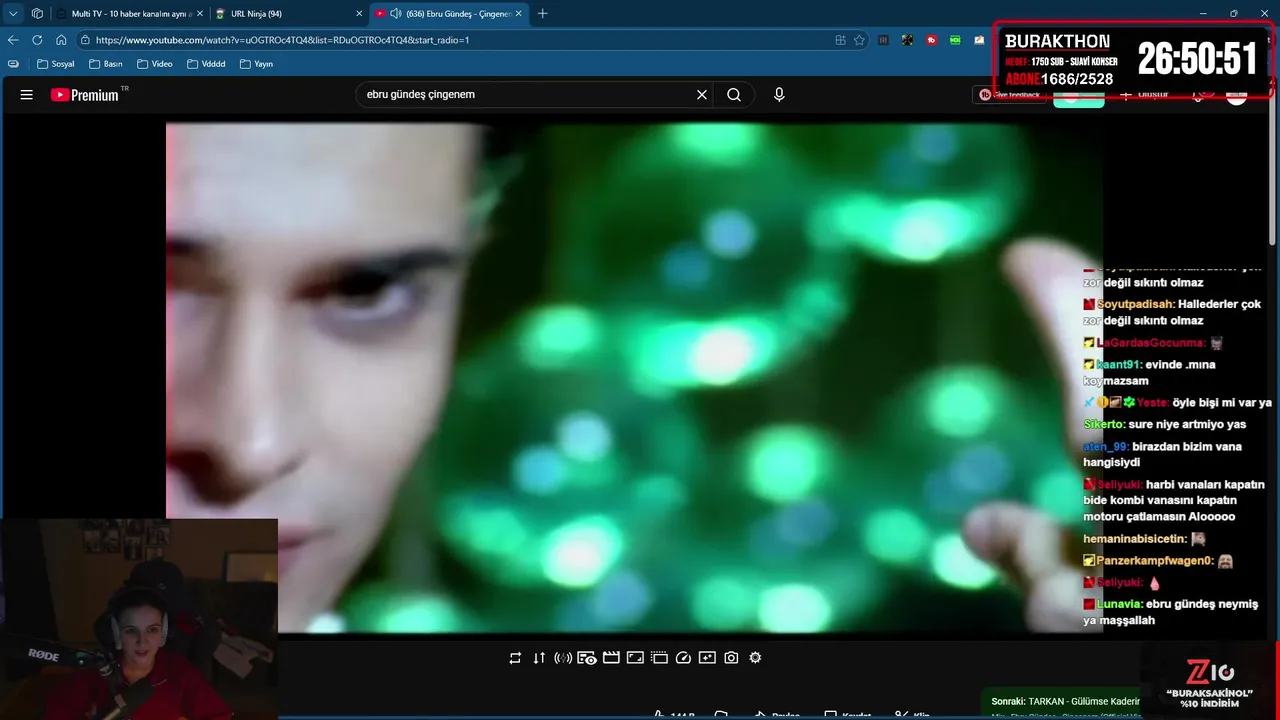Click the red 'fb' extension icon
Screen dimensions: 1280x720
[x=931, y=40]
